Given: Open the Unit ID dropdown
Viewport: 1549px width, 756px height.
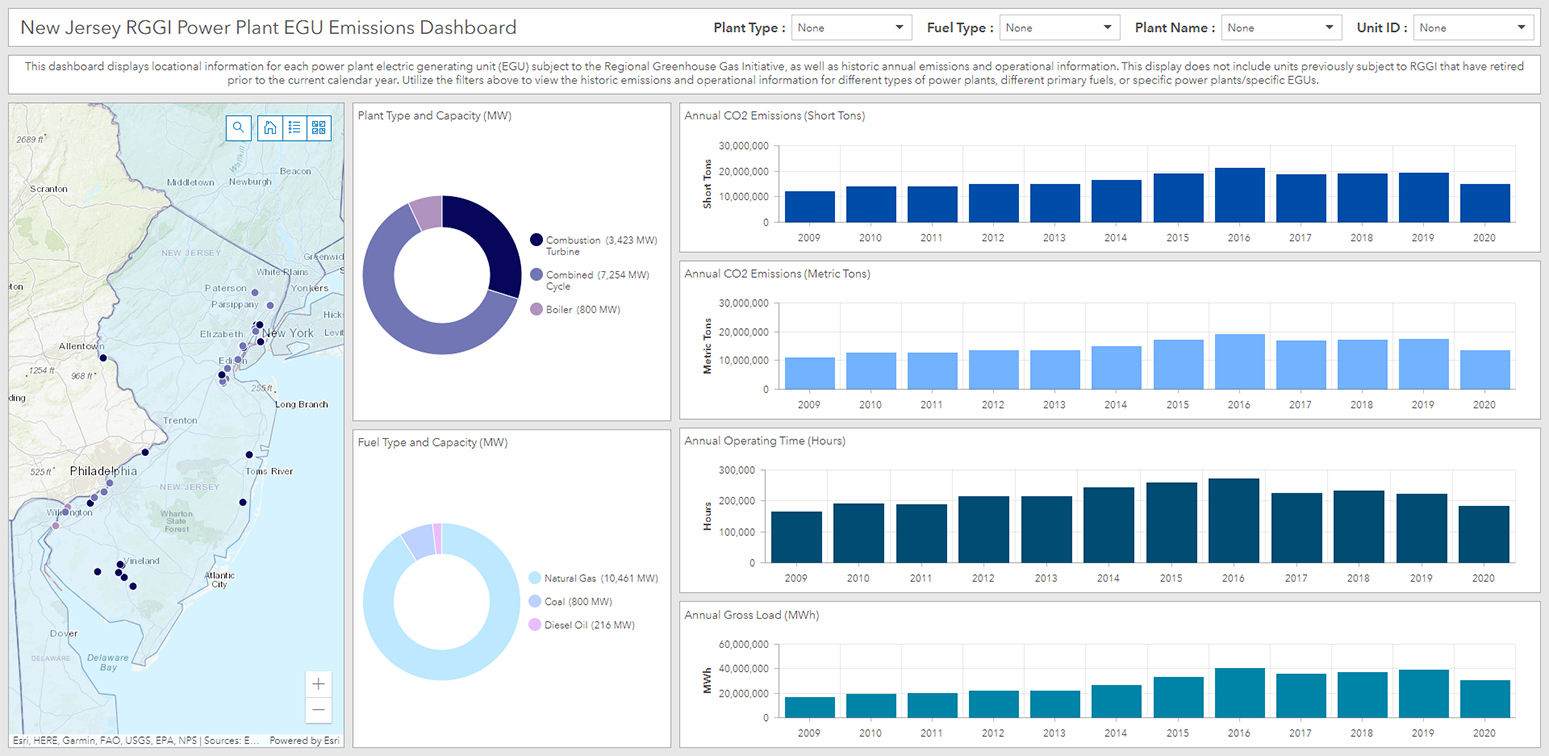Looking at the screenshot, I should point(1473,28).
